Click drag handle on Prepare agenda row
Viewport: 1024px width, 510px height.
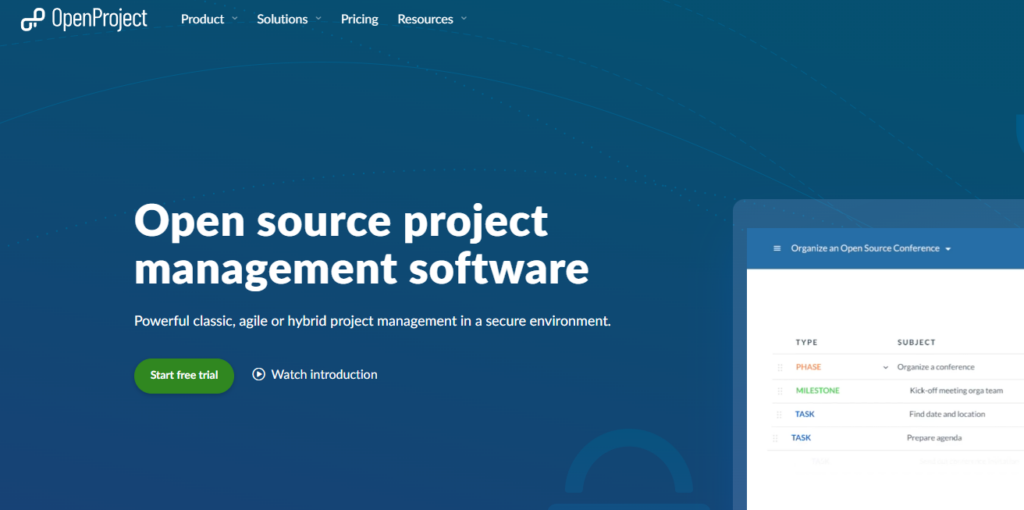pyautogui.click(x=775, y=438)
